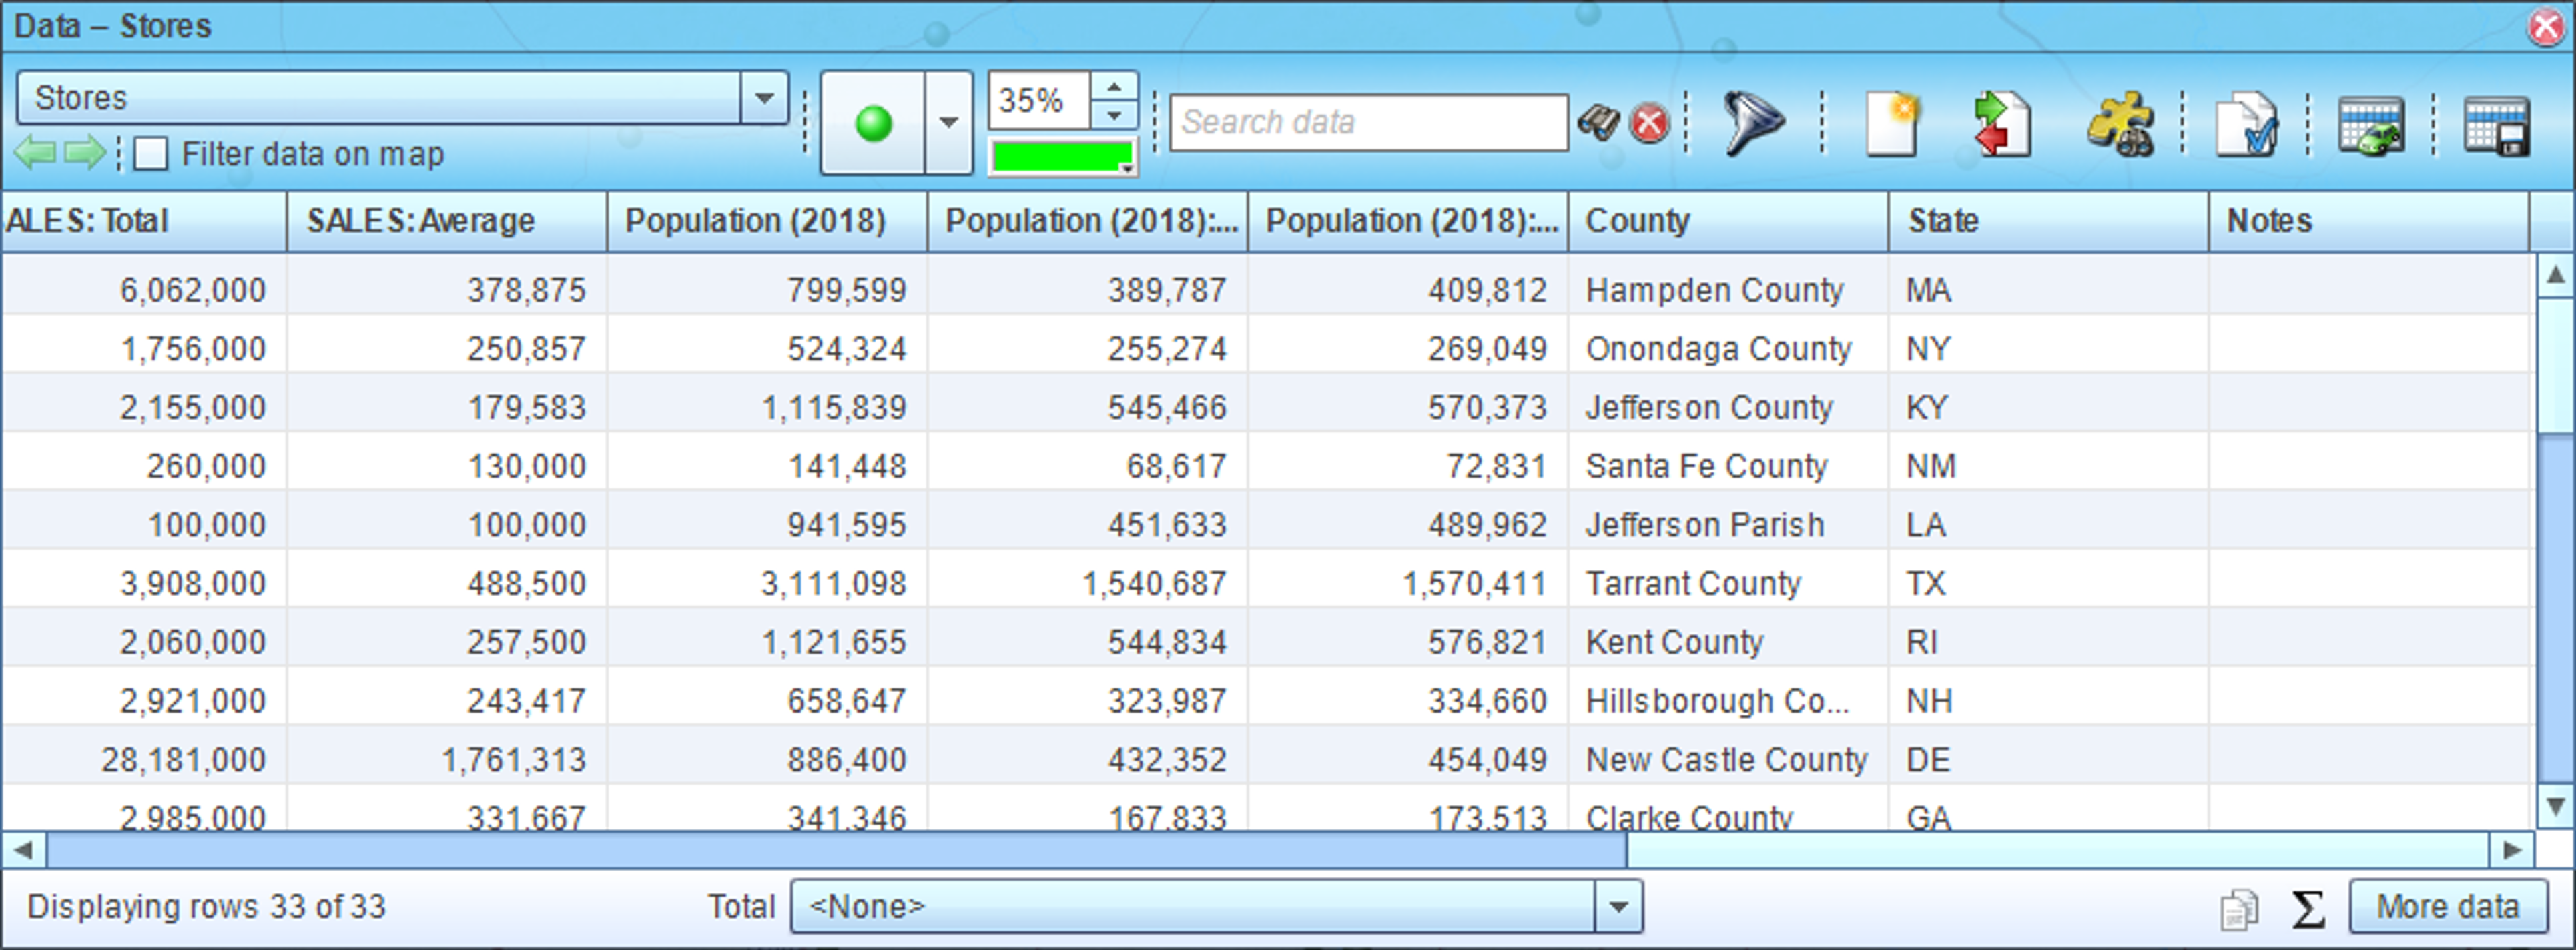Click the Displaying rows 33 of 33 status
2576x950 pixels.
[x=206, y=907]
